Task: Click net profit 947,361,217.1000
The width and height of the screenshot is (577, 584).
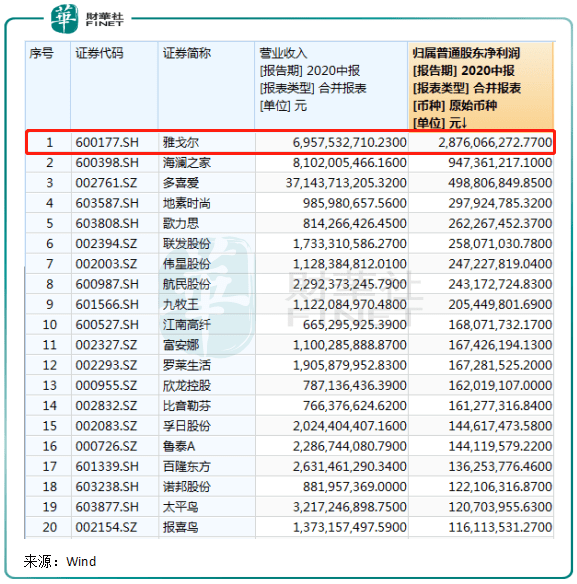Action: (x=500, y=163)
